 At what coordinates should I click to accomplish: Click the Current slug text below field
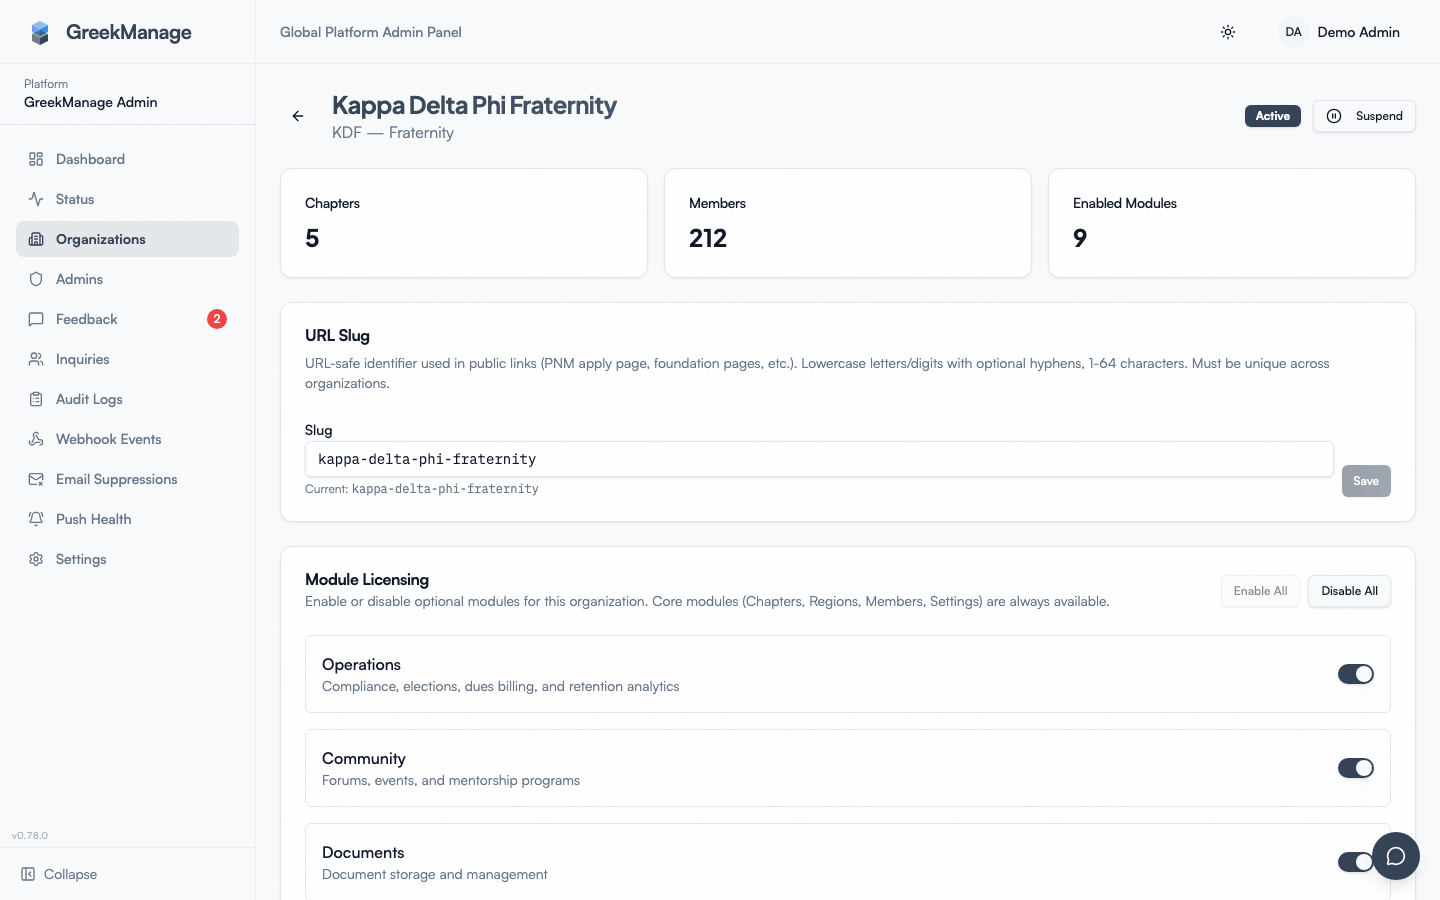(x=422, y=489)
